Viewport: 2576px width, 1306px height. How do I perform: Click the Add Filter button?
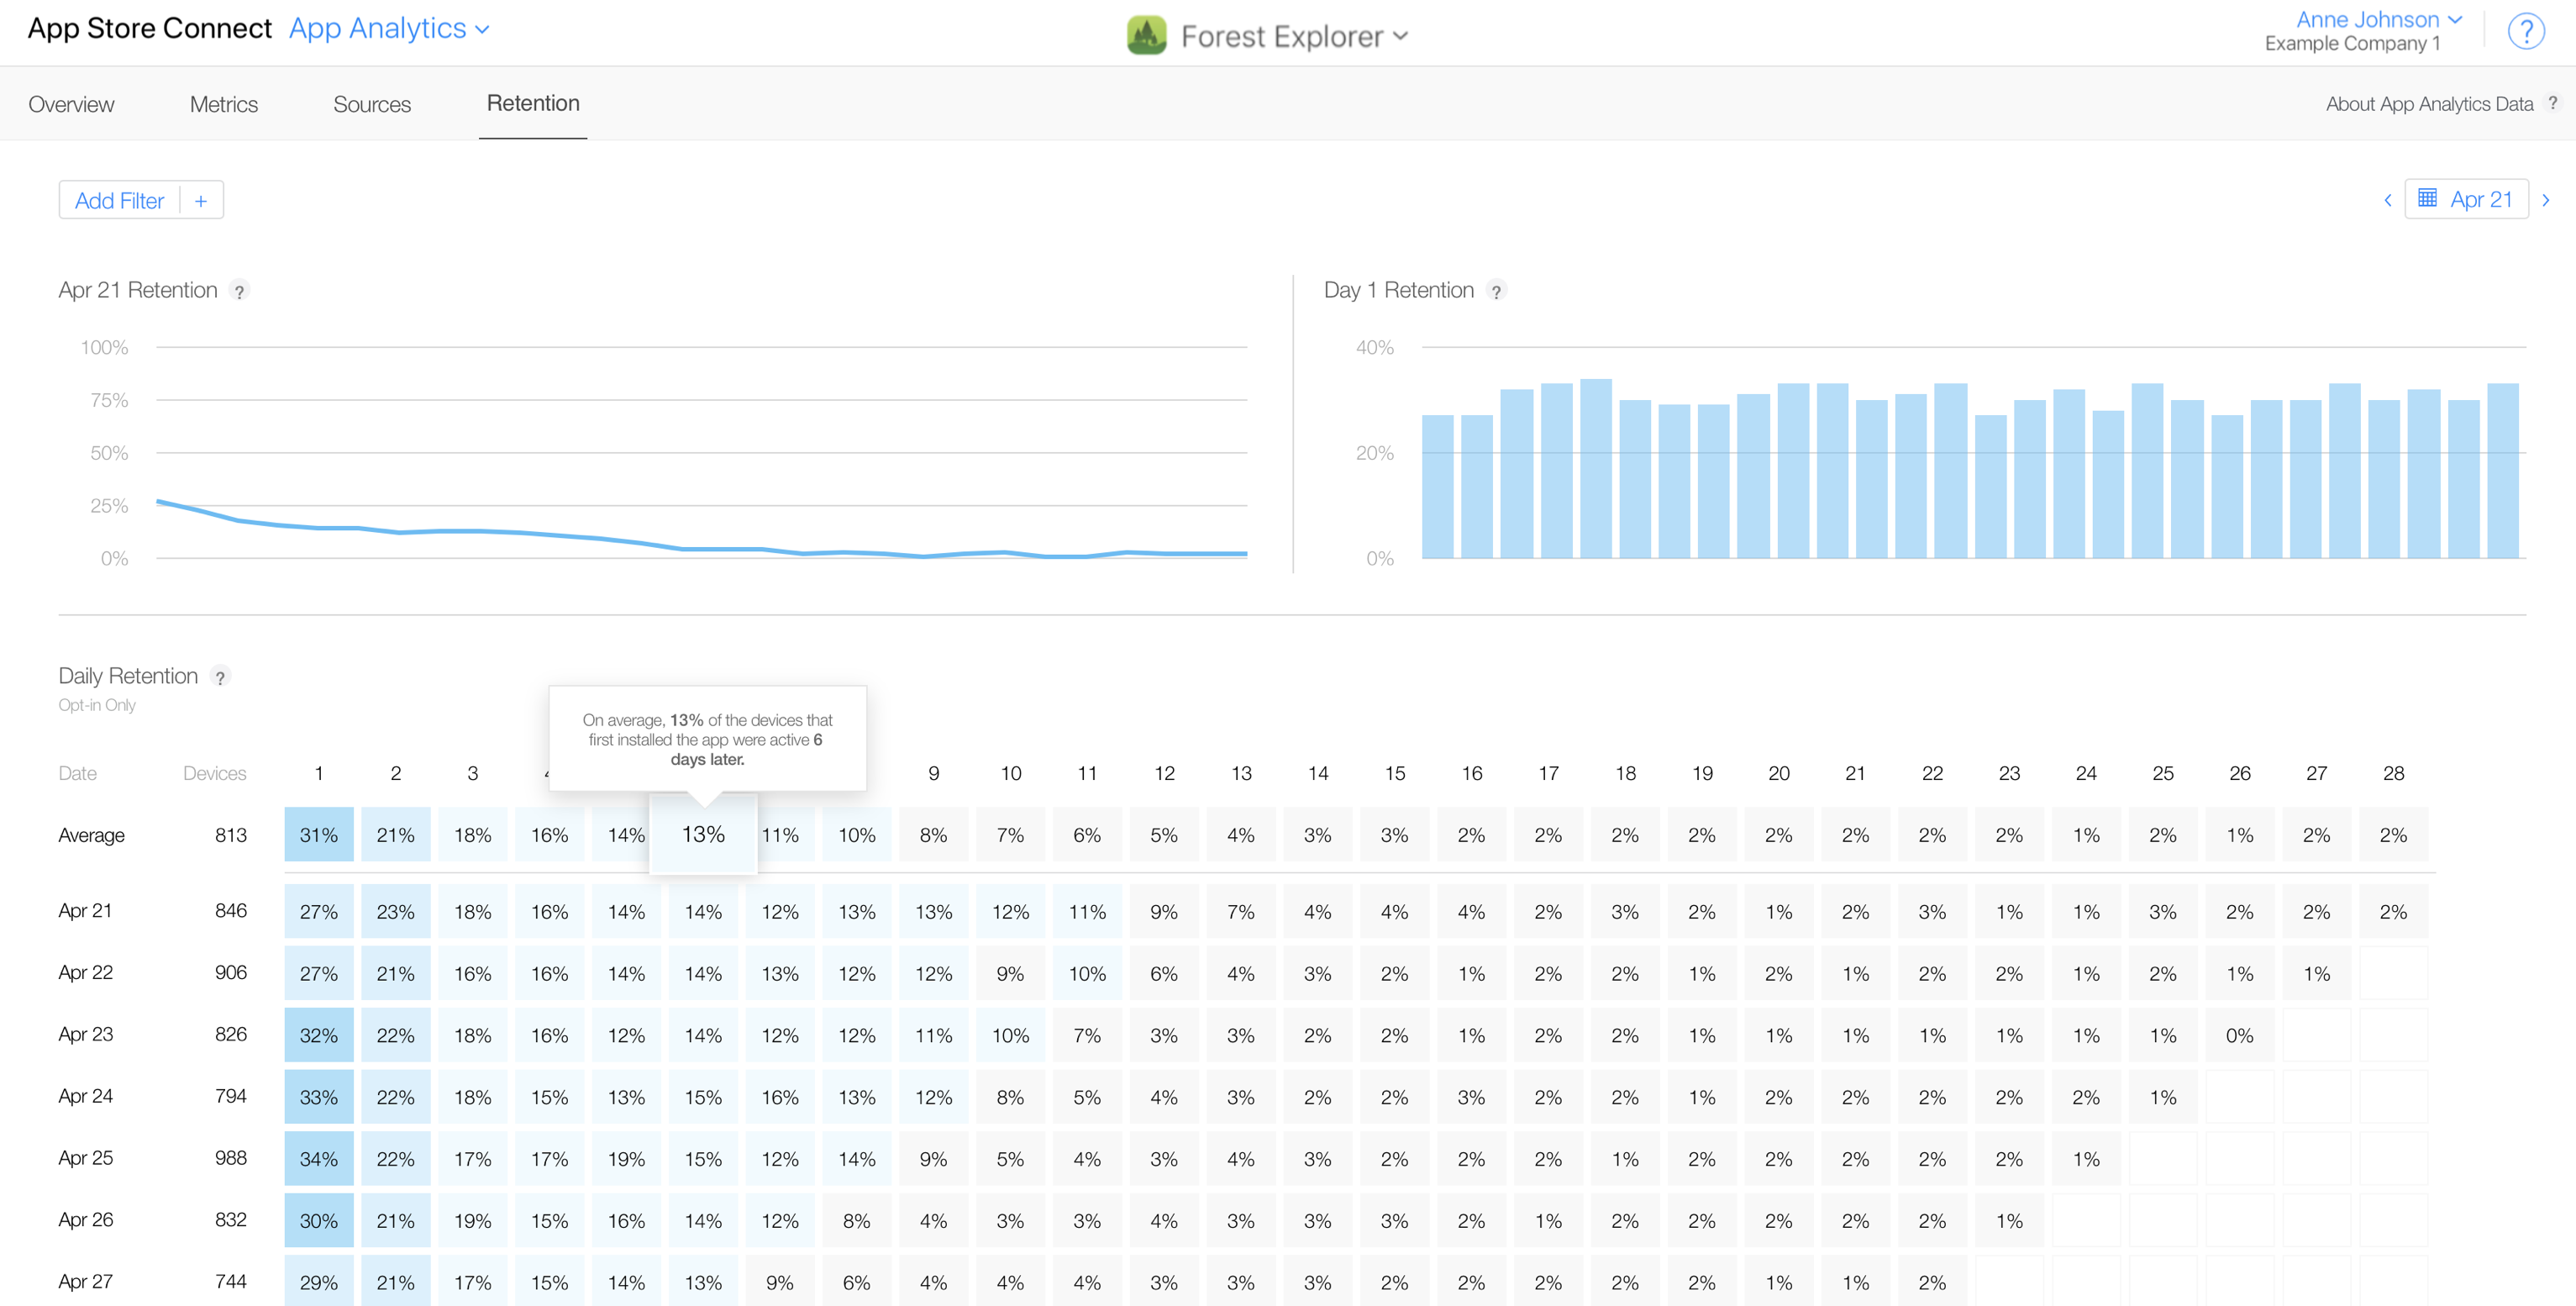(x=119, y=201)
